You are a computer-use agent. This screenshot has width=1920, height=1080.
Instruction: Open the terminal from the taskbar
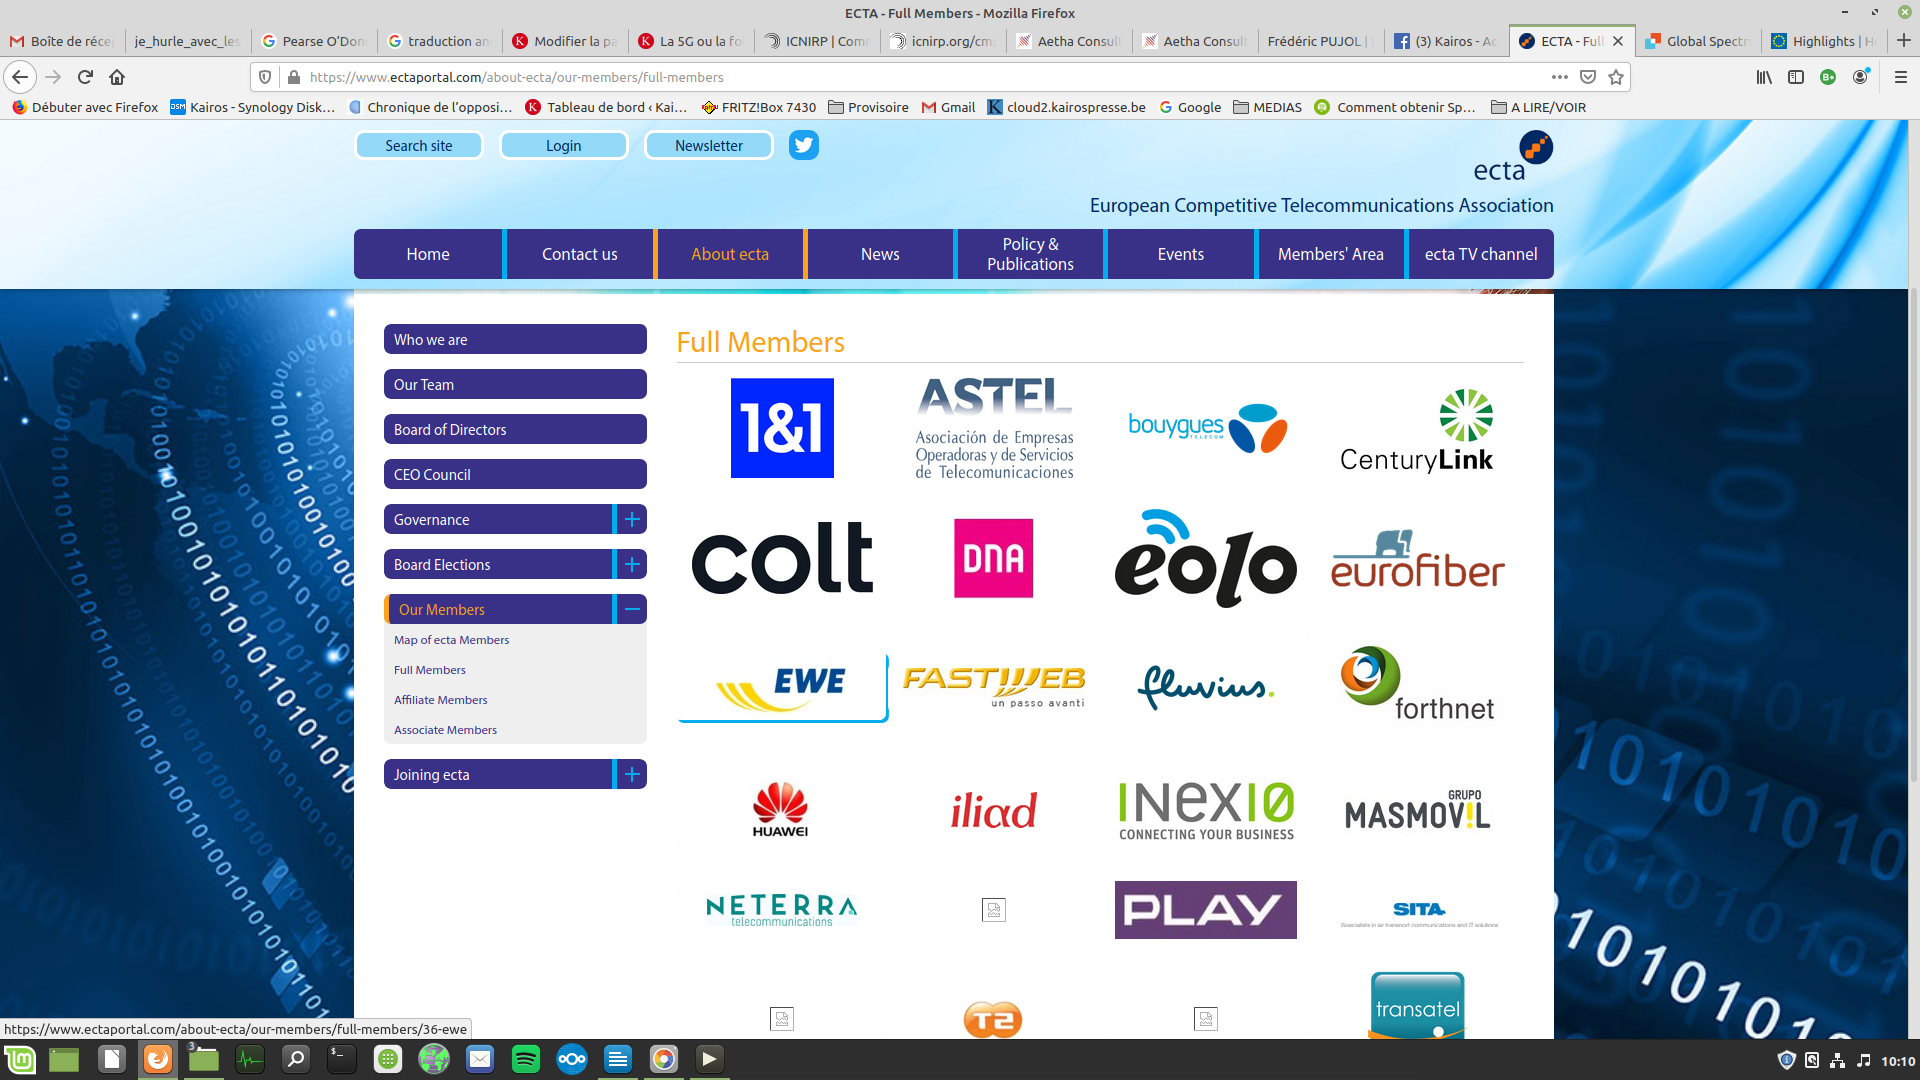tap(341, 1059)
